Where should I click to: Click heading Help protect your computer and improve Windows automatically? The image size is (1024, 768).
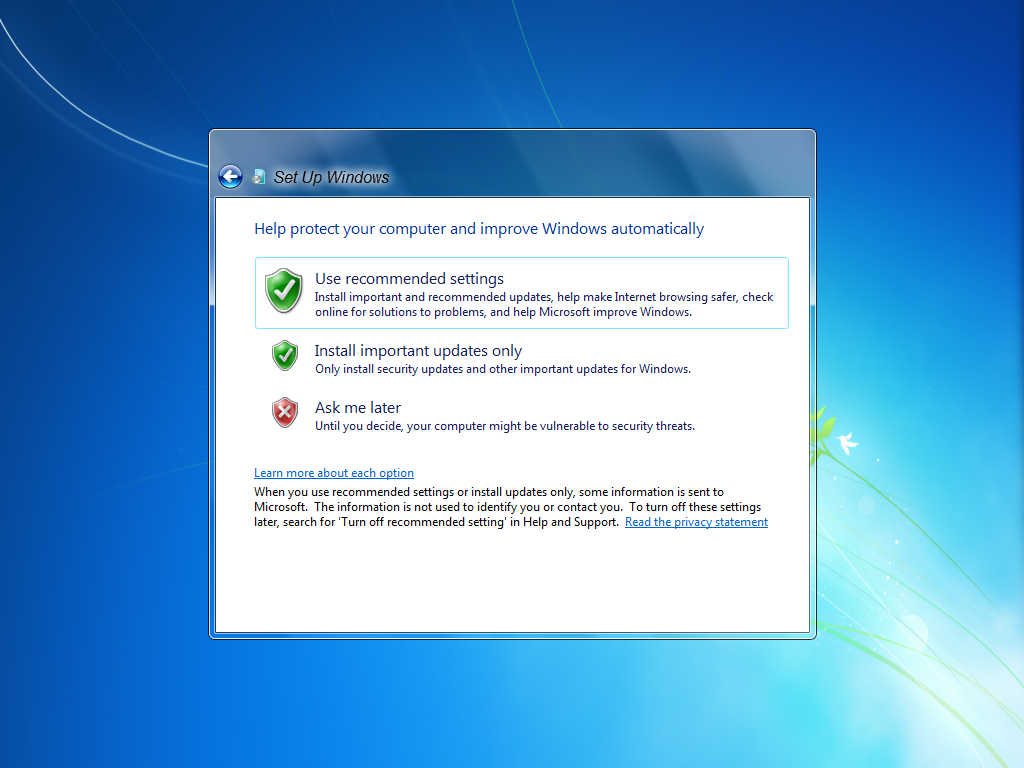pyautogui.click(x=479, y=229)
